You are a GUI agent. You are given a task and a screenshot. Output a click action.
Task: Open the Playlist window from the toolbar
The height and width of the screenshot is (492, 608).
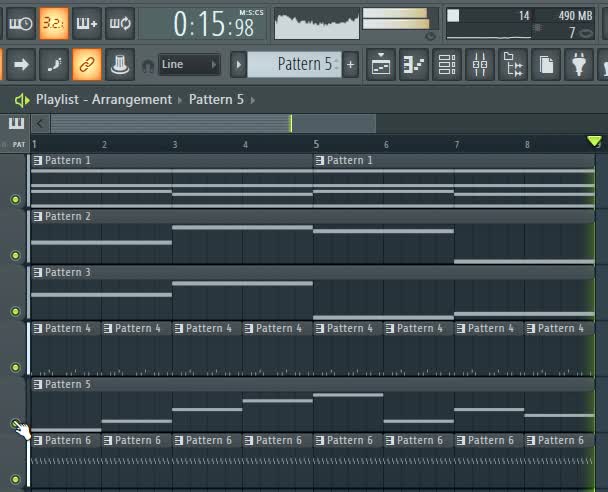tap(382, 65)
